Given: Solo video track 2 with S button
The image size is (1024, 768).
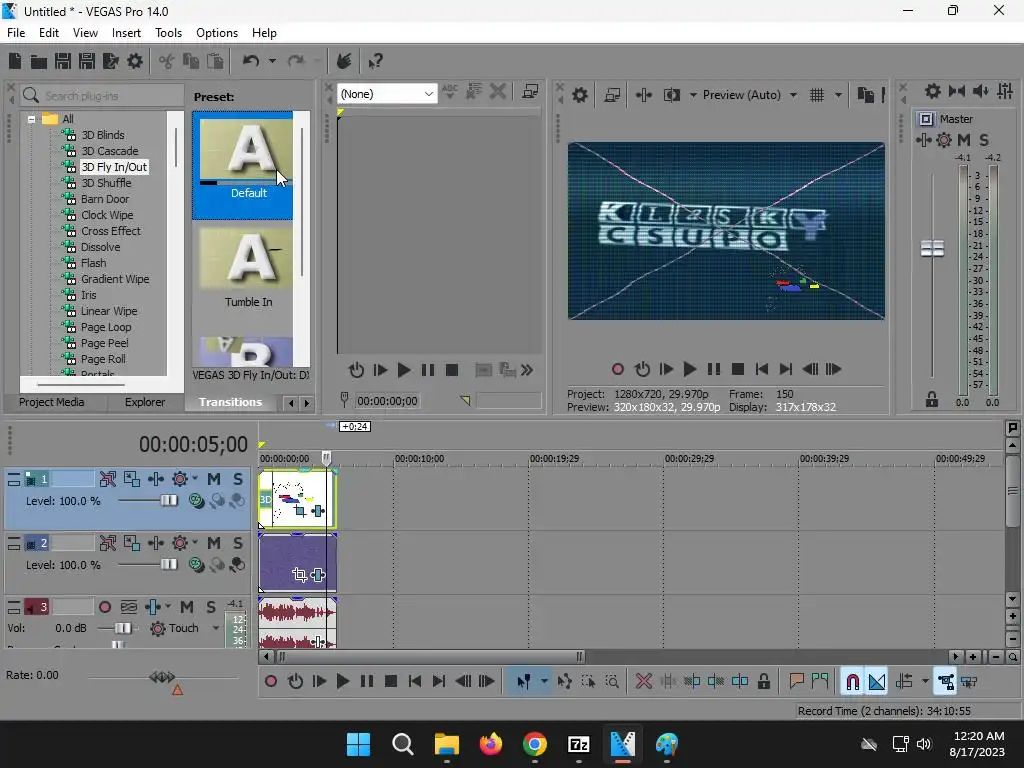Looking at the screenshot, I should (238, 543).
